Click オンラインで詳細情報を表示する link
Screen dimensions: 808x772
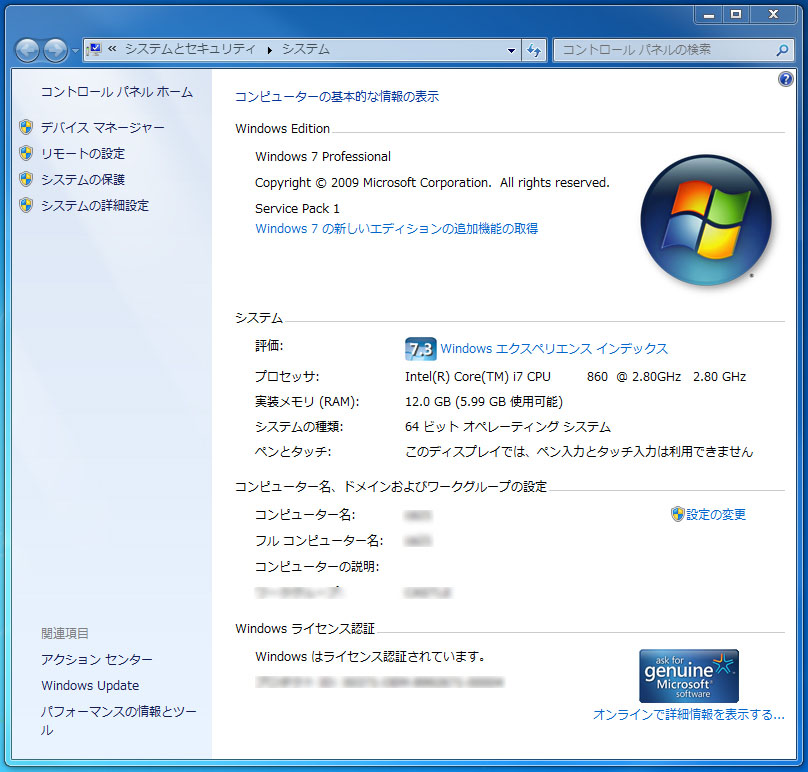pyautogui.click(x=688, y=714)
